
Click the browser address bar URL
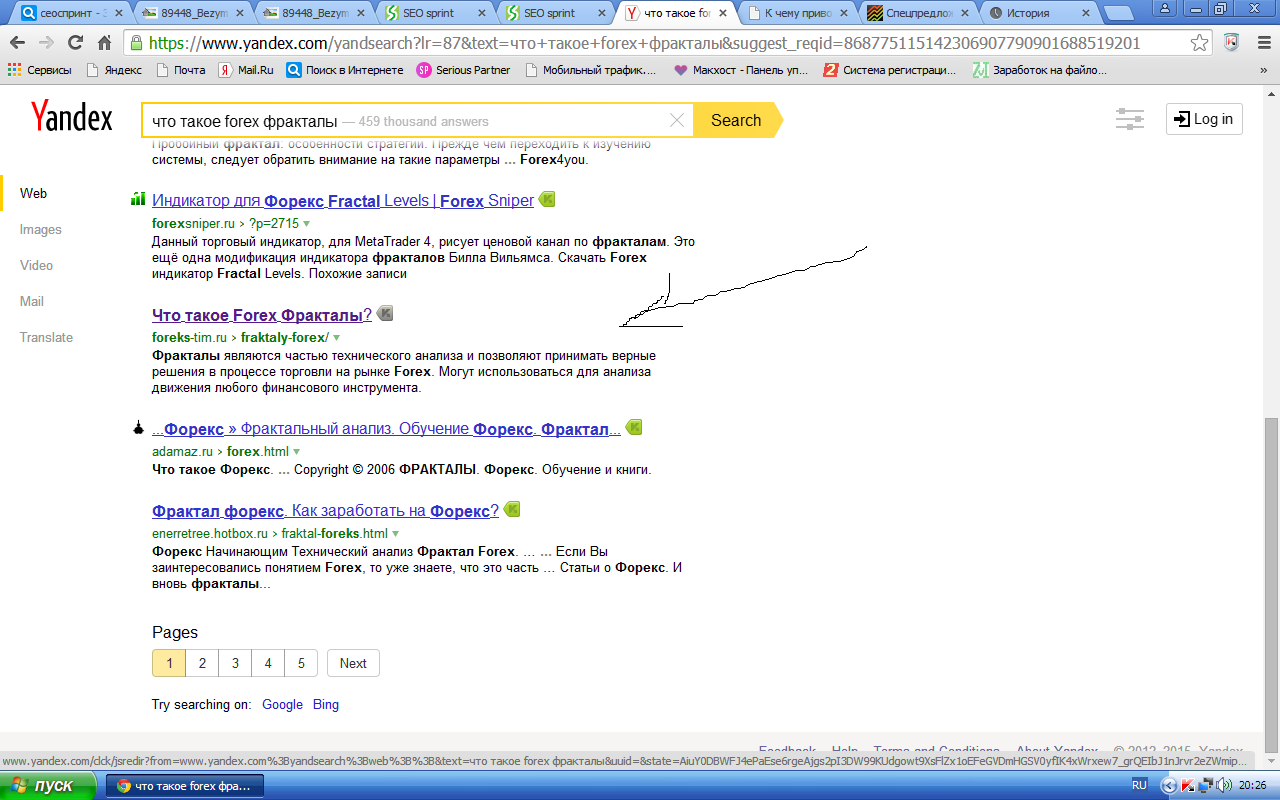point(644,44)
